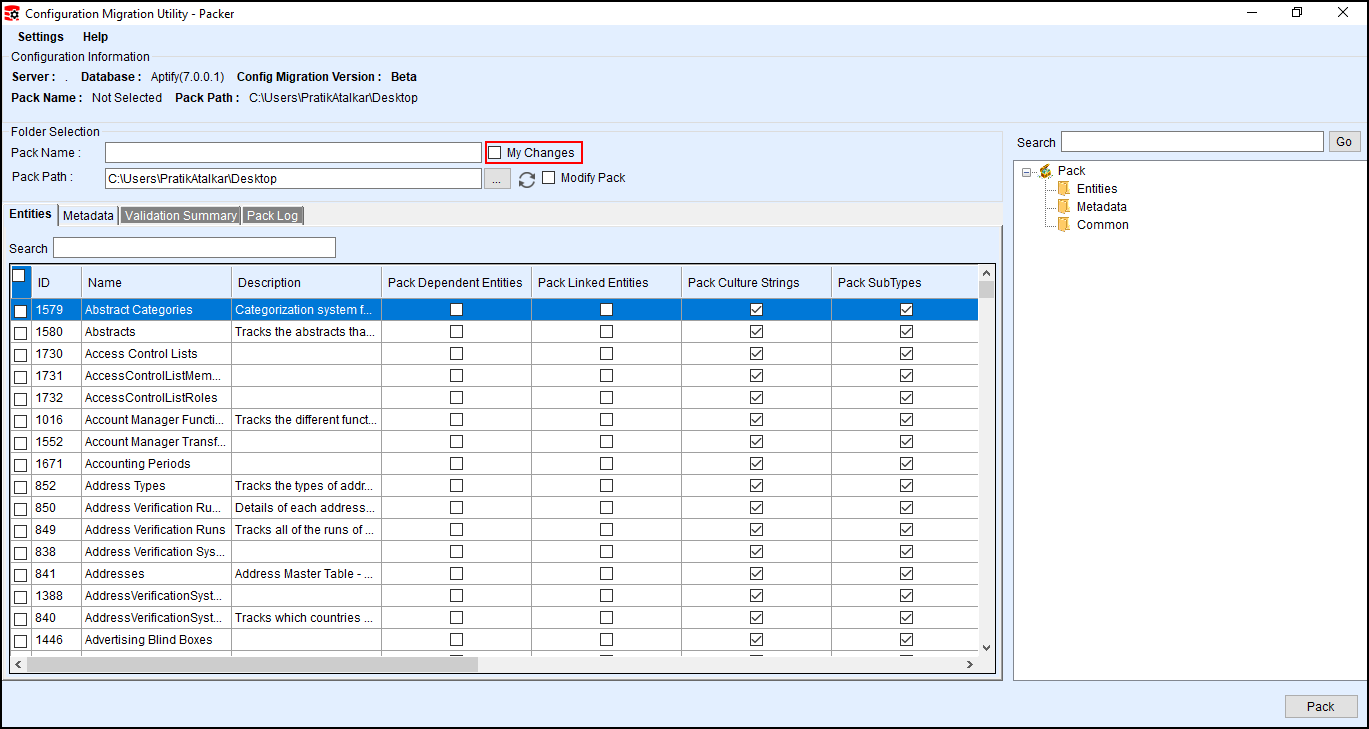The image size is (1369, 729).
Task: Open the Pack Log tab
Action: (x=272, y=216)
